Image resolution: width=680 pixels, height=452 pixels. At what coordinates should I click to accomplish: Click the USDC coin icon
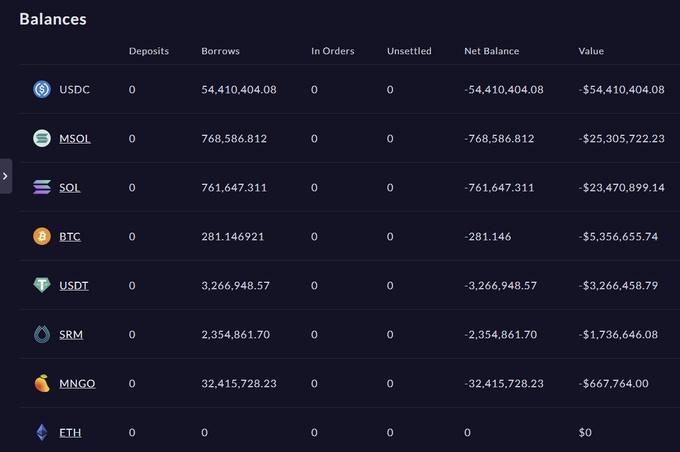[42, 89]
